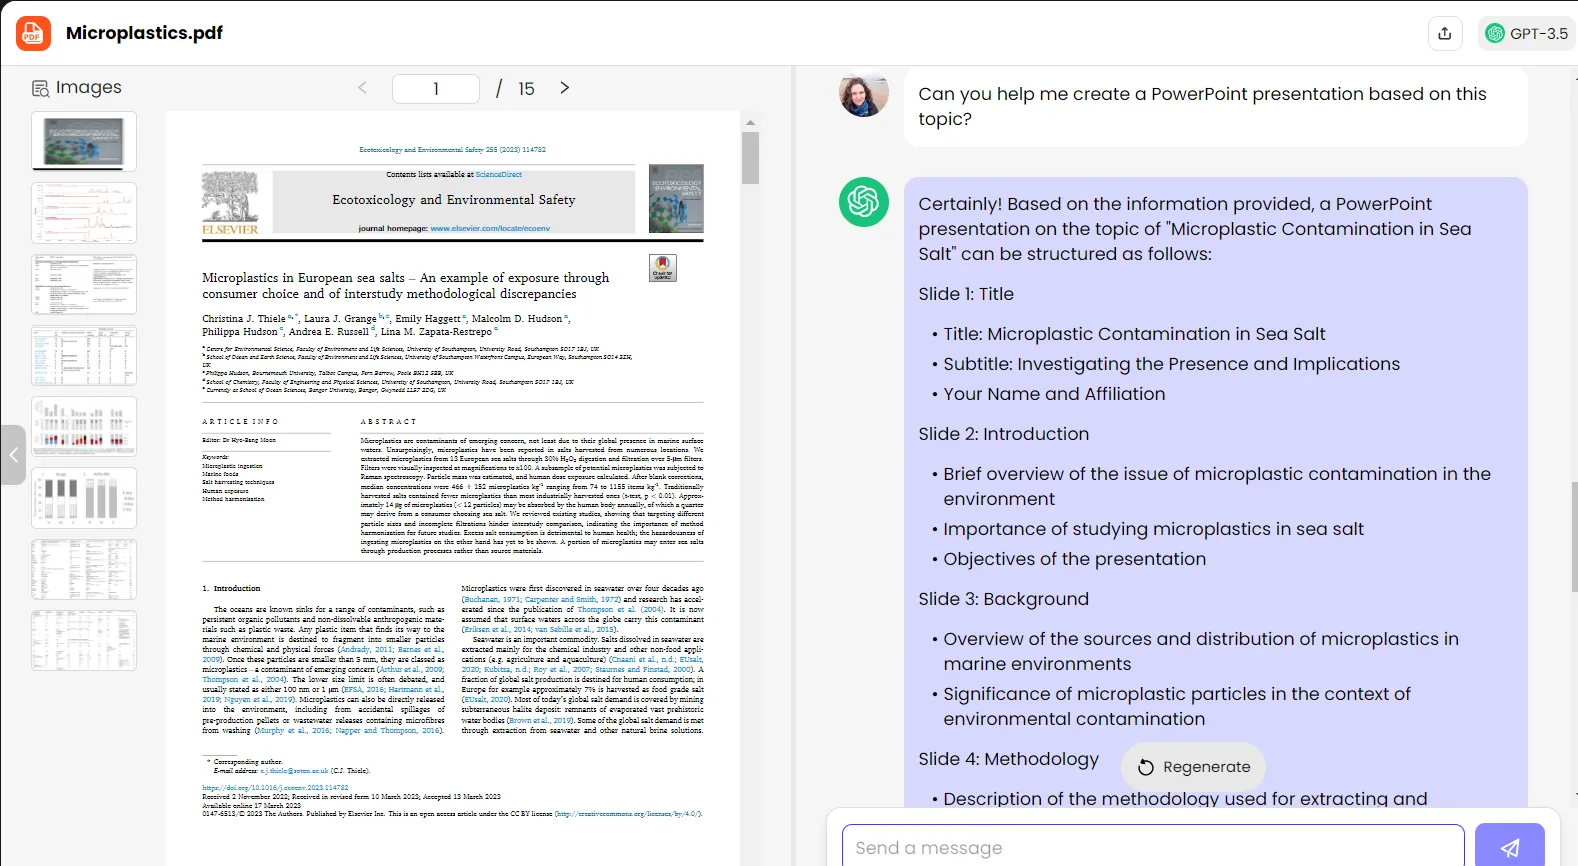This screenshot has height=866, width=1578.
Task: Click the Images panel icon
Action: pyautogui.click(x=41, y=89)
